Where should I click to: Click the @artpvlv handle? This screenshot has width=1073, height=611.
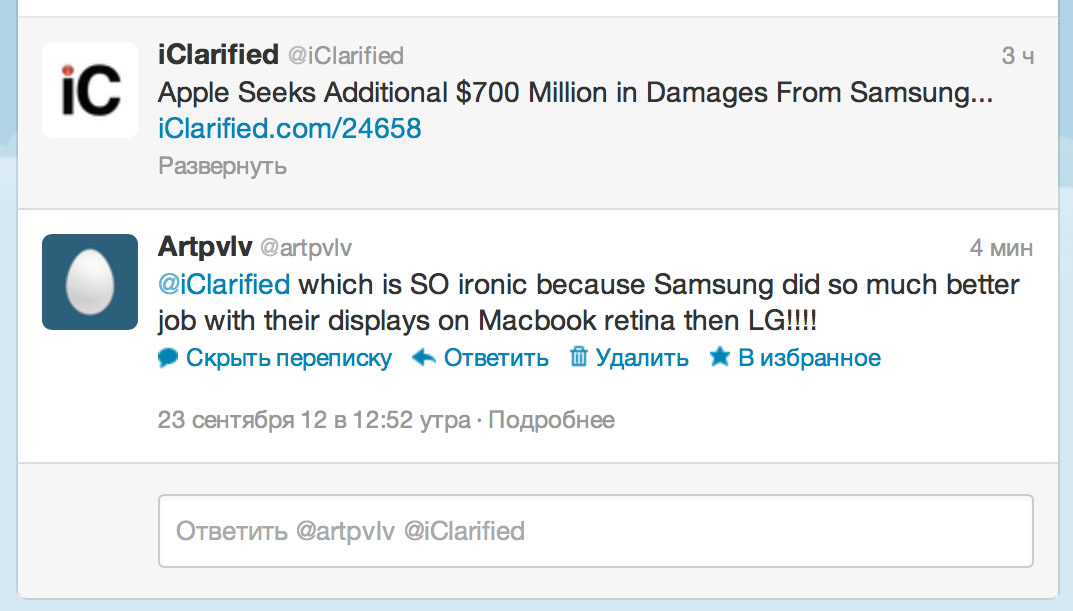point(306,248)
